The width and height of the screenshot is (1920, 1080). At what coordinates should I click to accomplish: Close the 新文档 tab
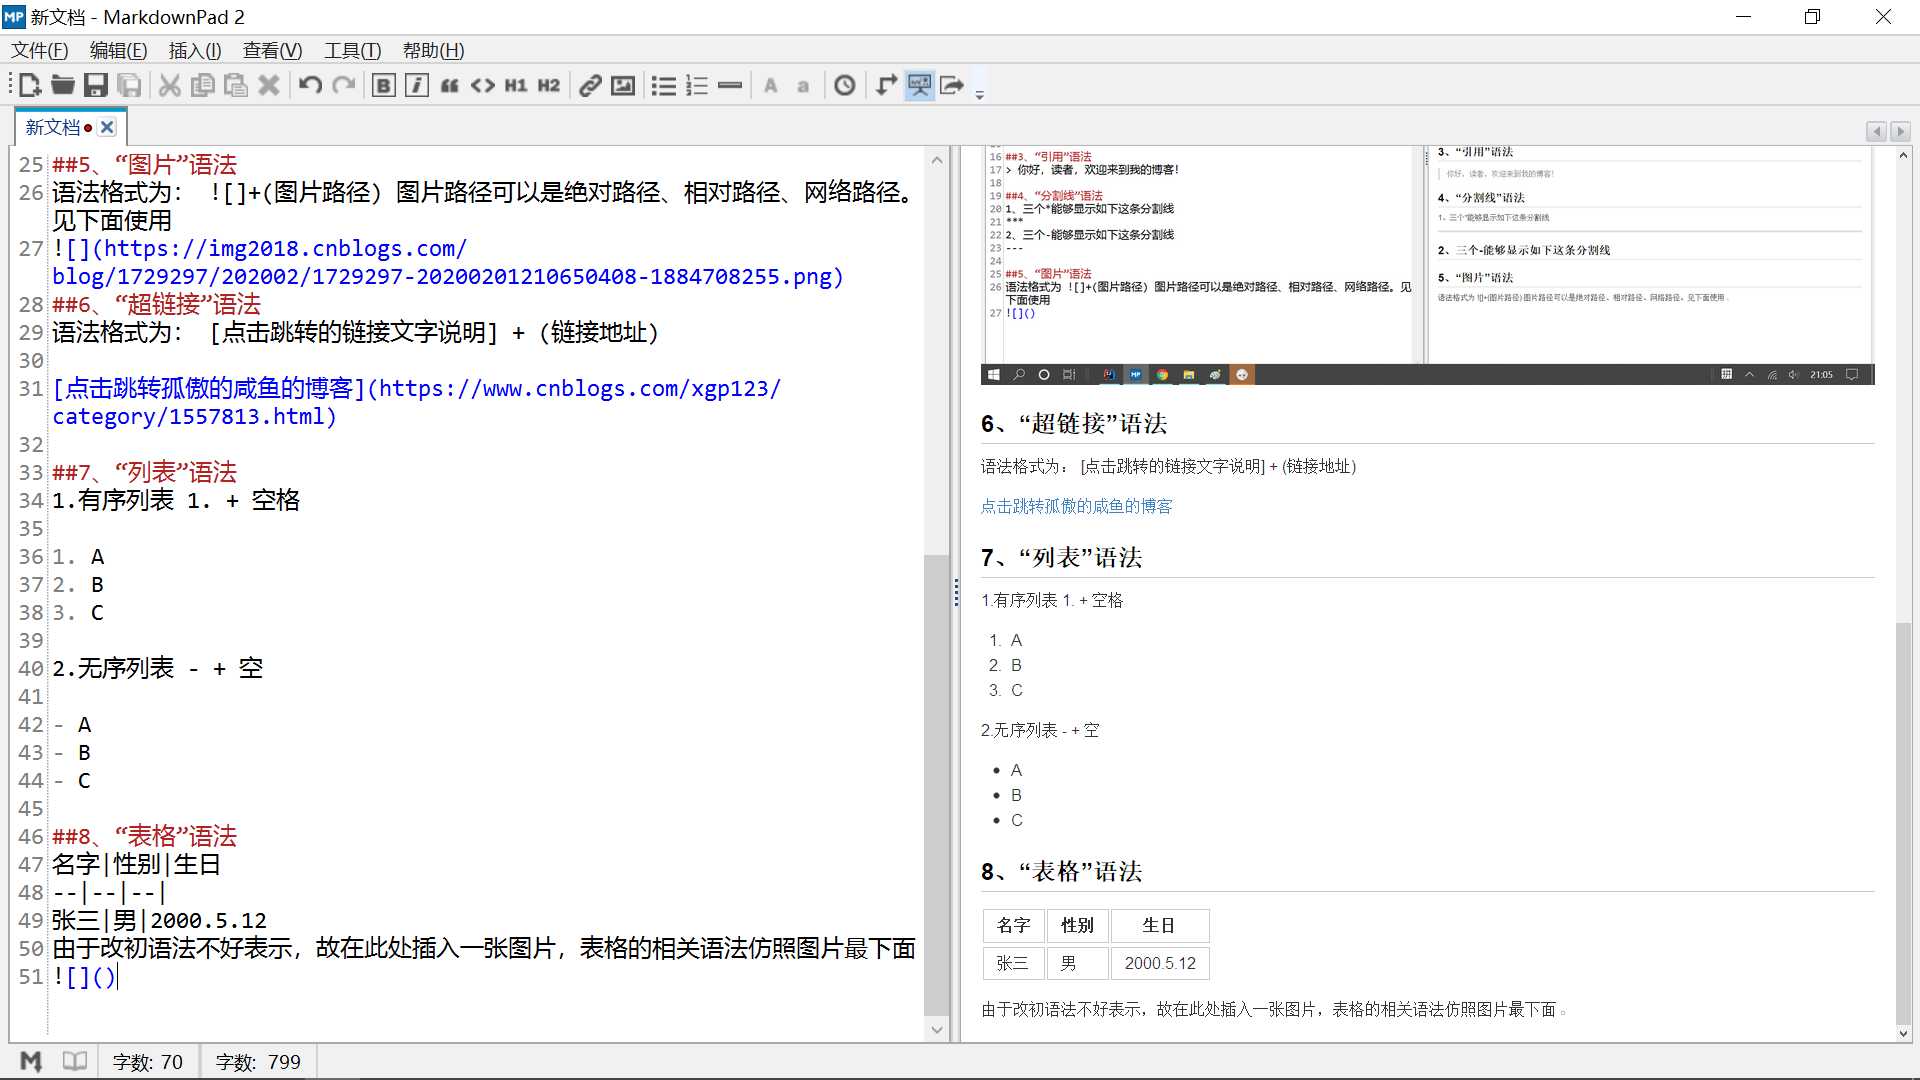pos(107,127)
